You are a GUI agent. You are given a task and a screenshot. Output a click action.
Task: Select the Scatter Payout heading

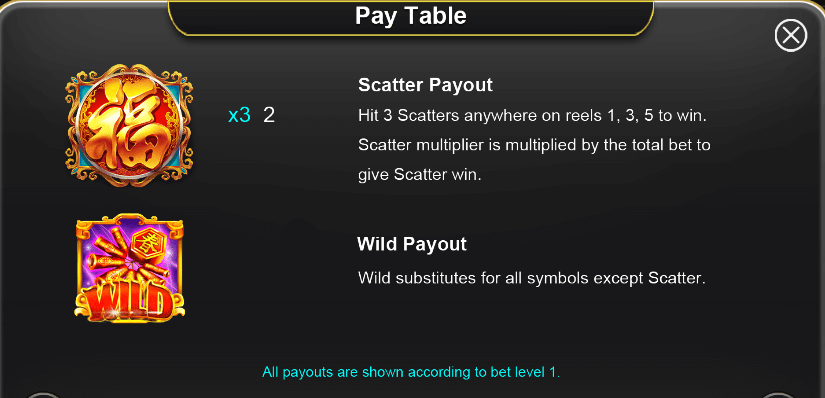[x=425, y=85]
